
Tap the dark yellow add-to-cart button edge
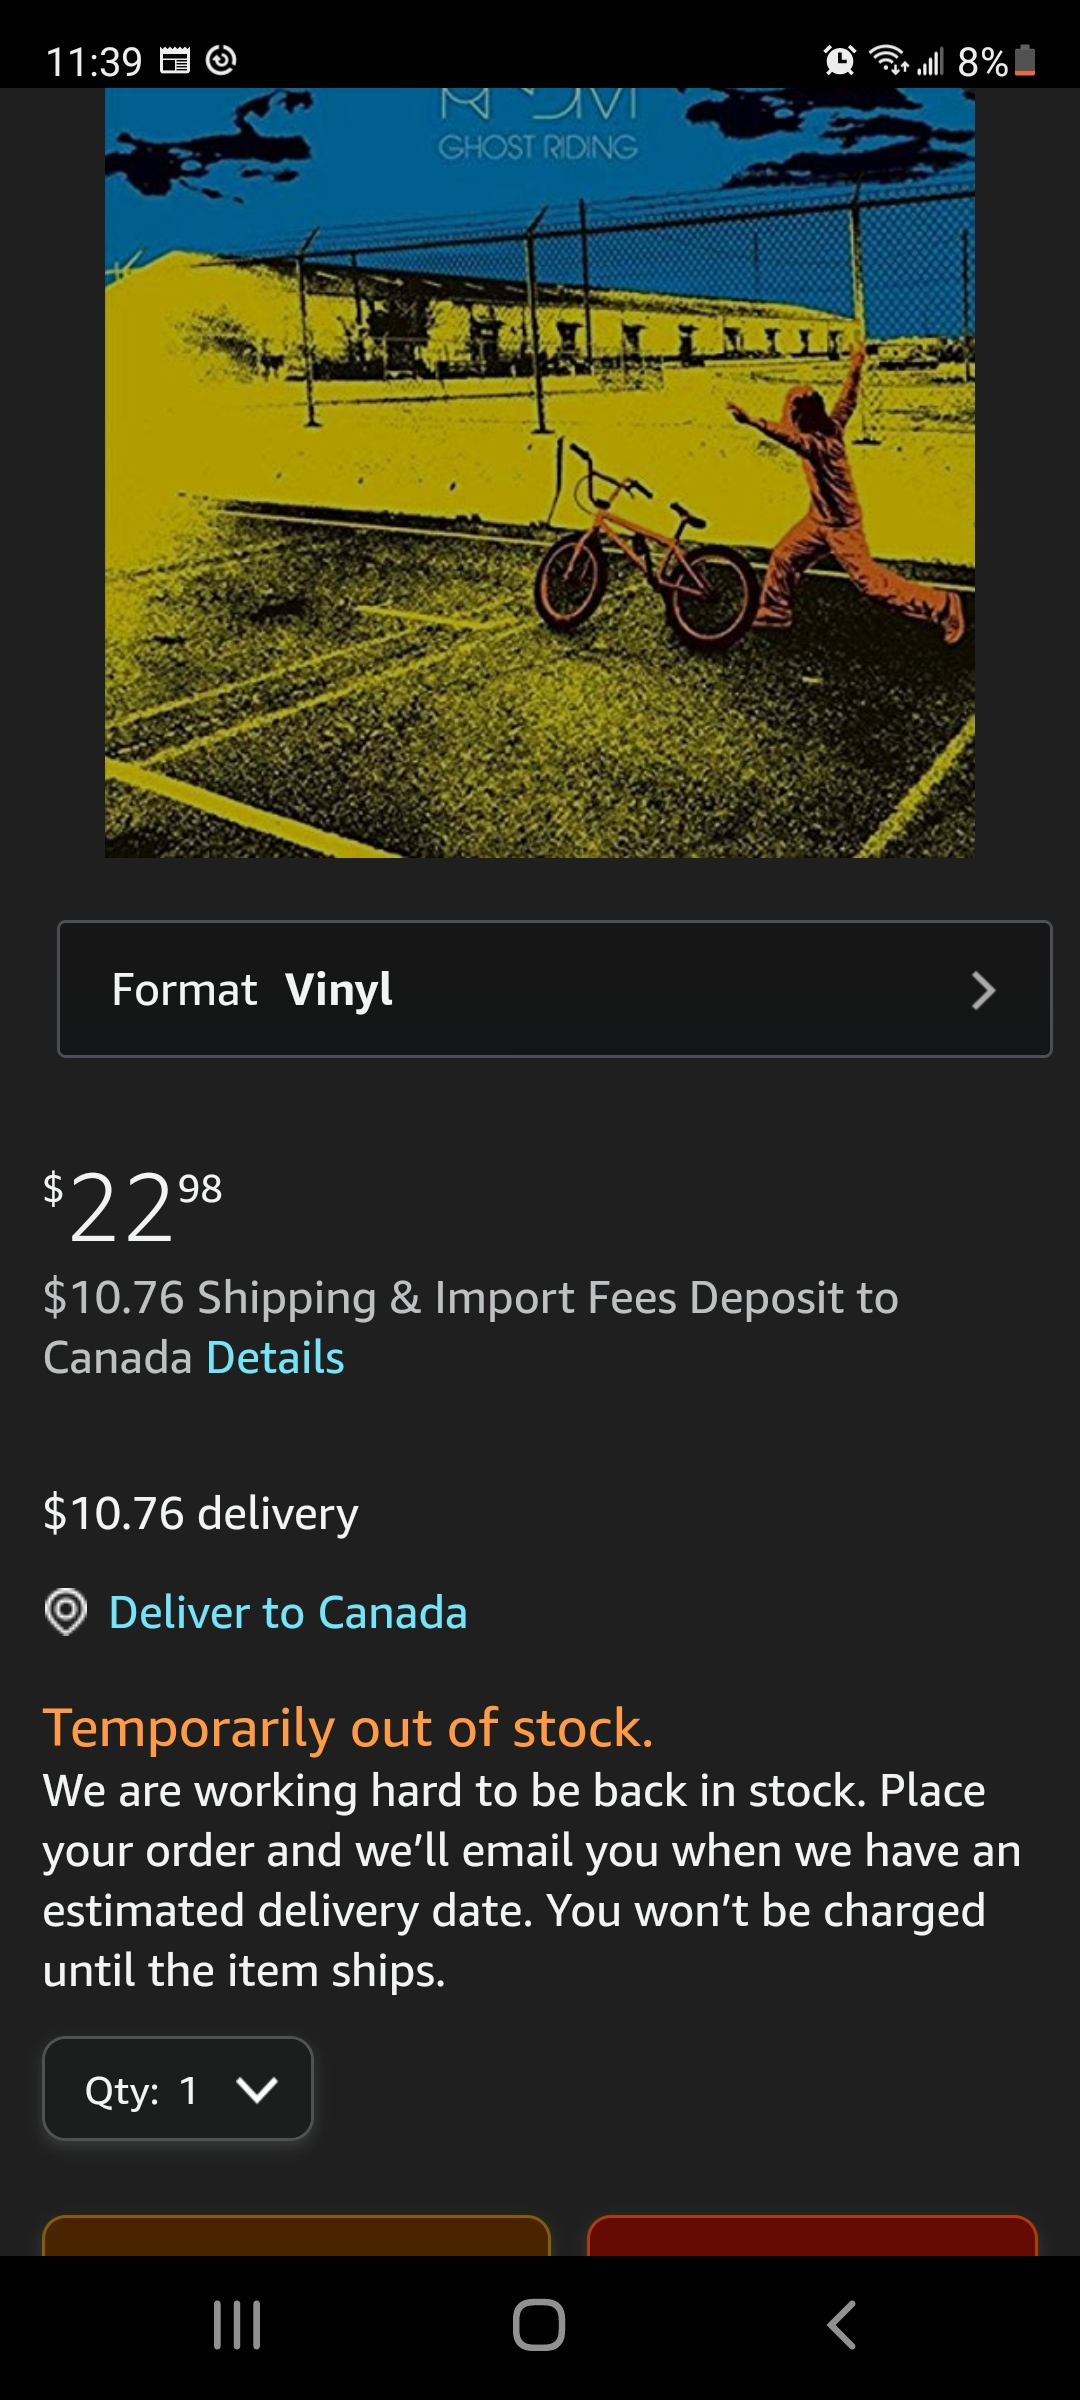(x=297, y=2235)
